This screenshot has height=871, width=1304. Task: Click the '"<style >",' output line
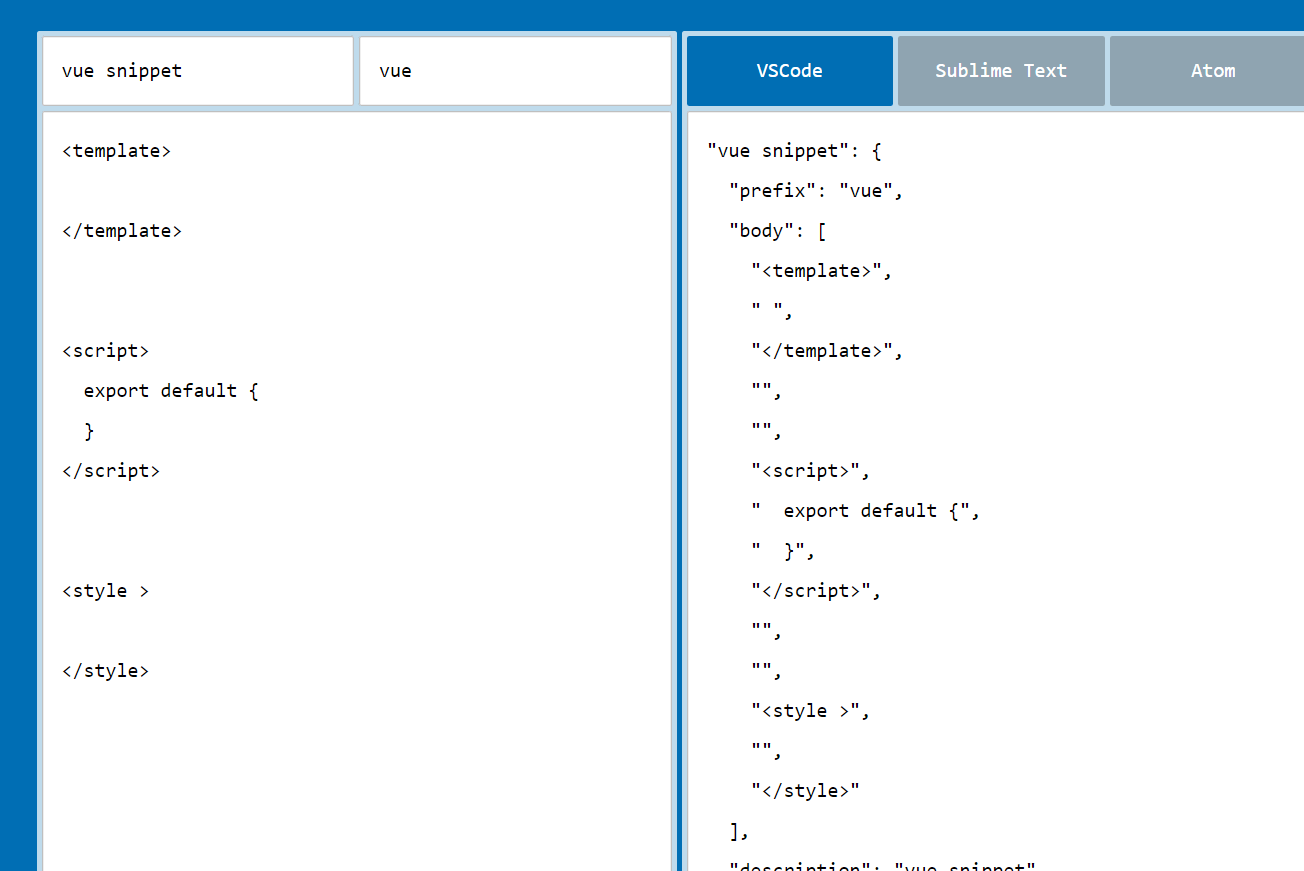pyautogui.click(x=811, y=711)
